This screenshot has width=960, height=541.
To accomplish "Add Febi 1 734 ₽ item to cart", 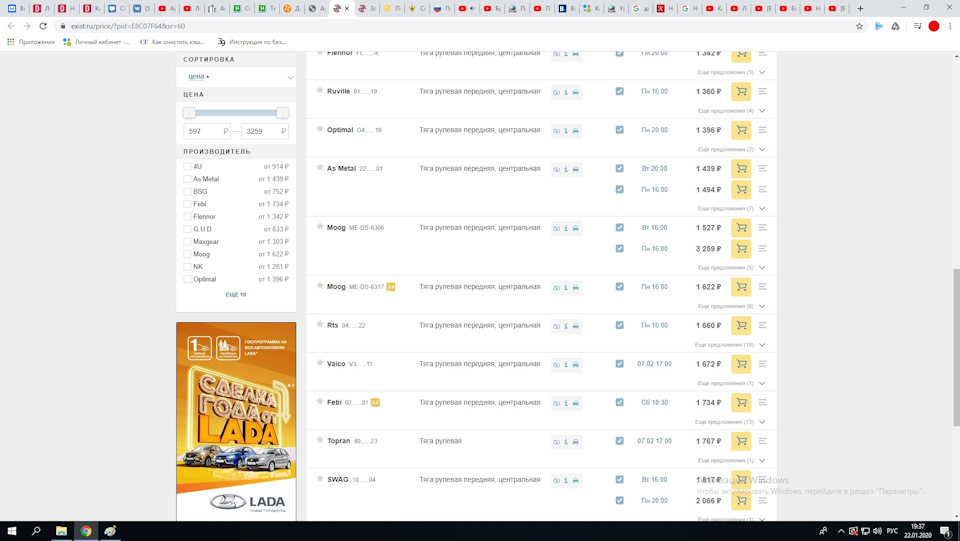I will pyautogui.click(x=741, y=403).
